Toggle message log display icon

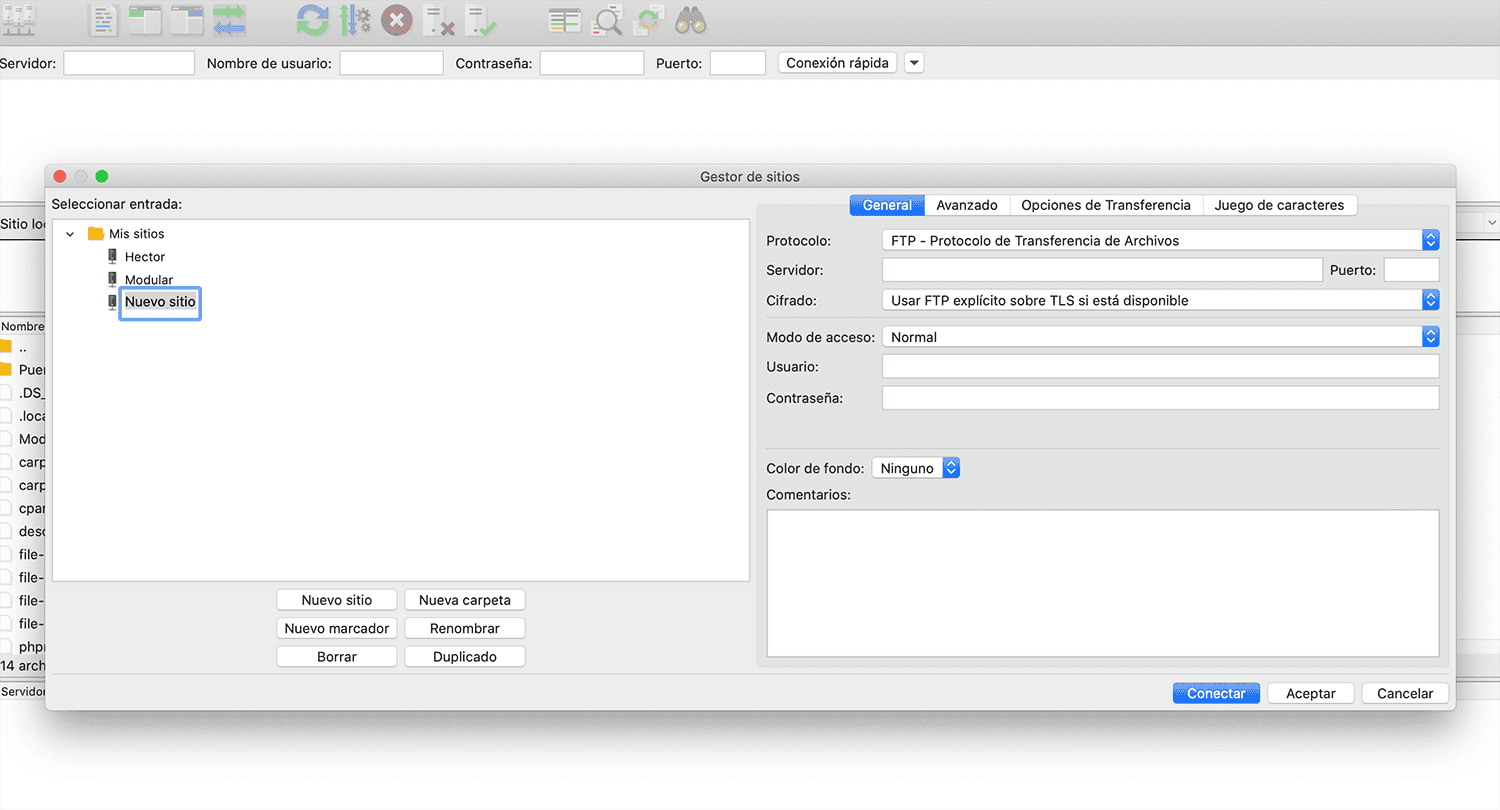click(x=104, y=20)
